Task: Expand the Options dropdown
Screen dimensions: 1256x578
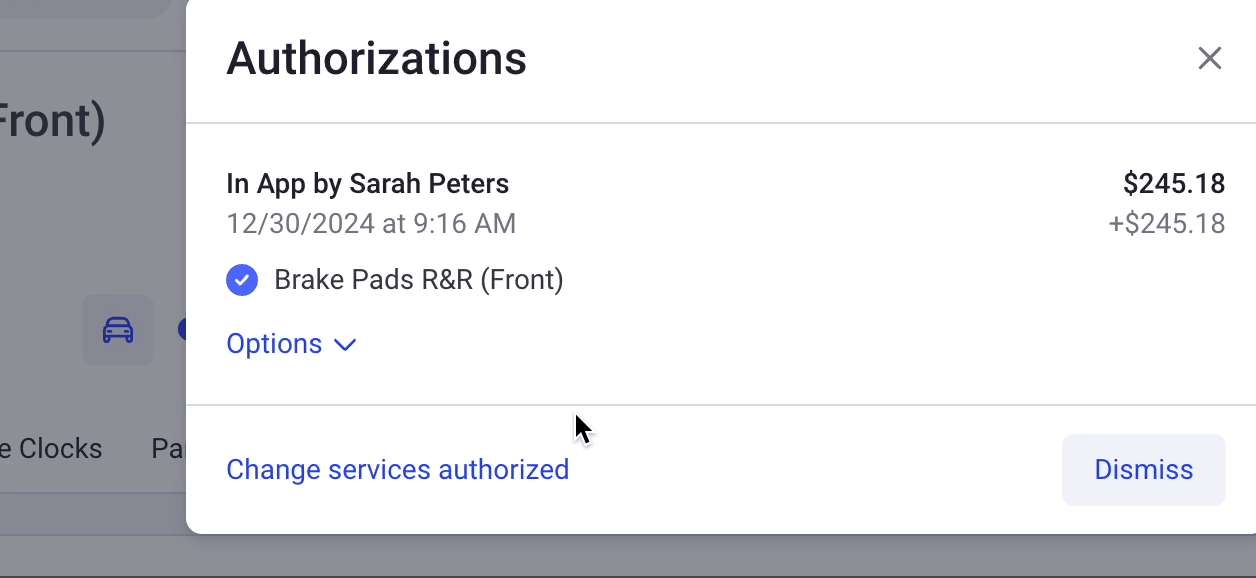Action: pos(291,344)
